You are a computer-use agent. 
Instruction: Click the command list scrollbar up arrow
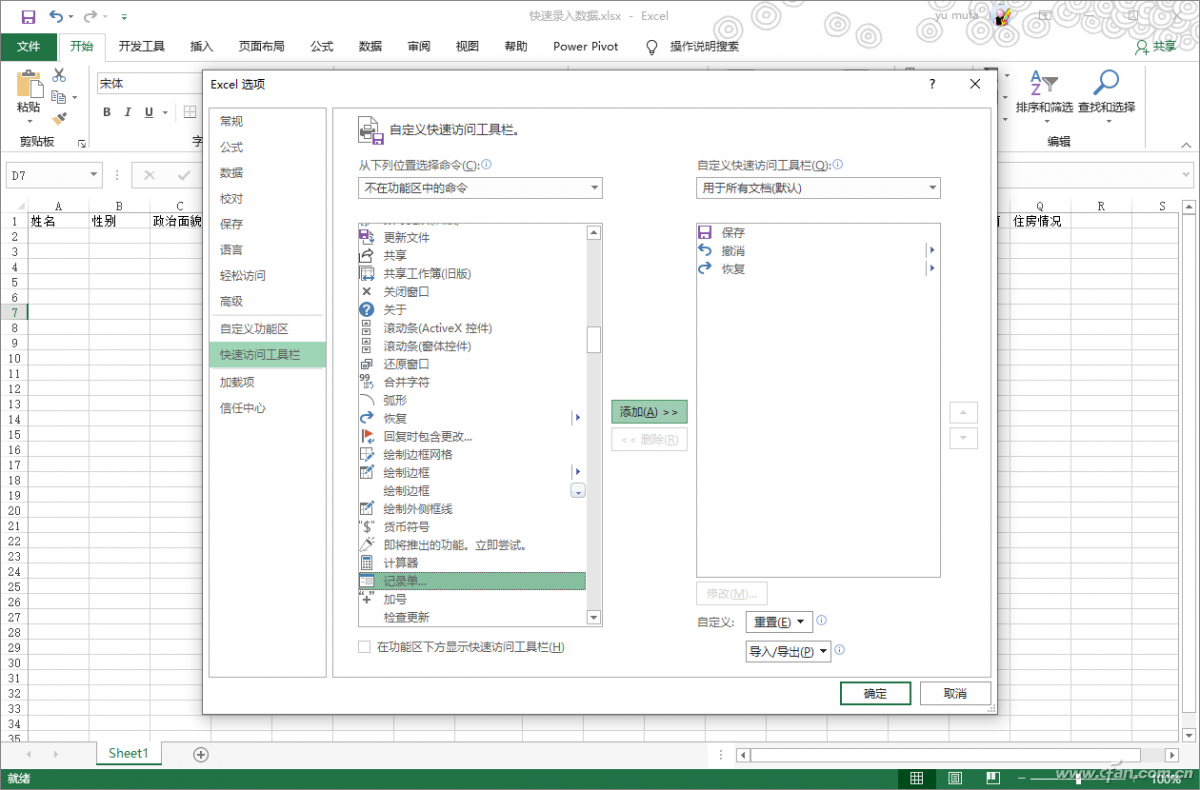point(594,232)
